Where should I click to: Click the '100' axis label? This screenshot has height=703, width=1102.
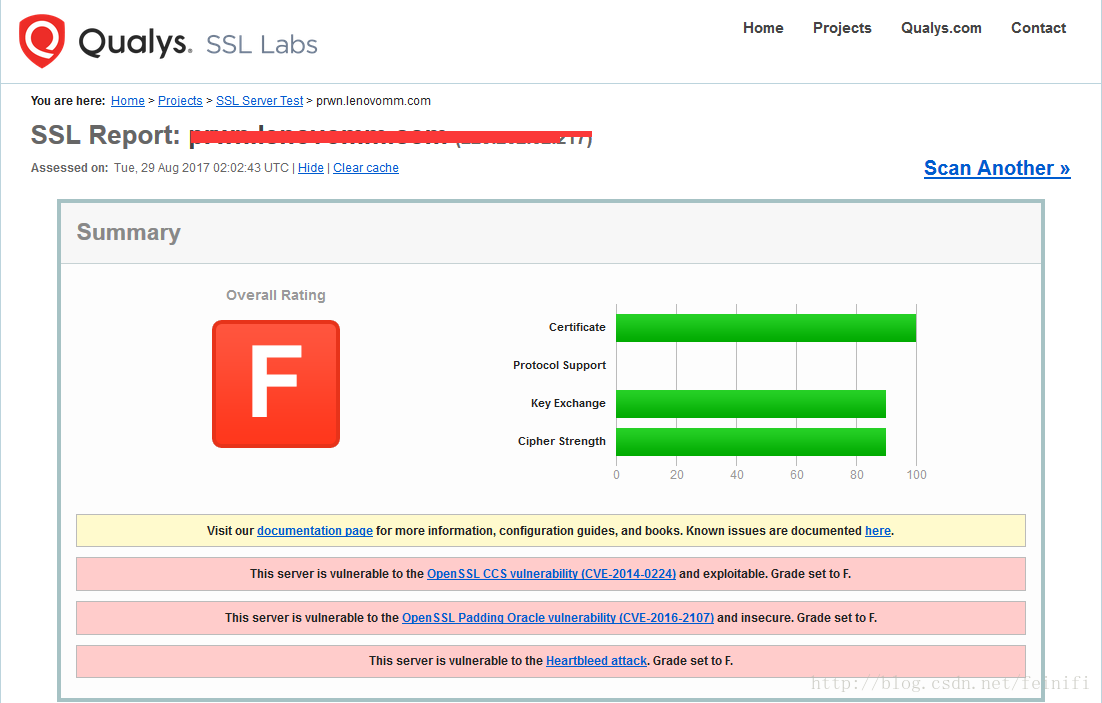(916, 475)
